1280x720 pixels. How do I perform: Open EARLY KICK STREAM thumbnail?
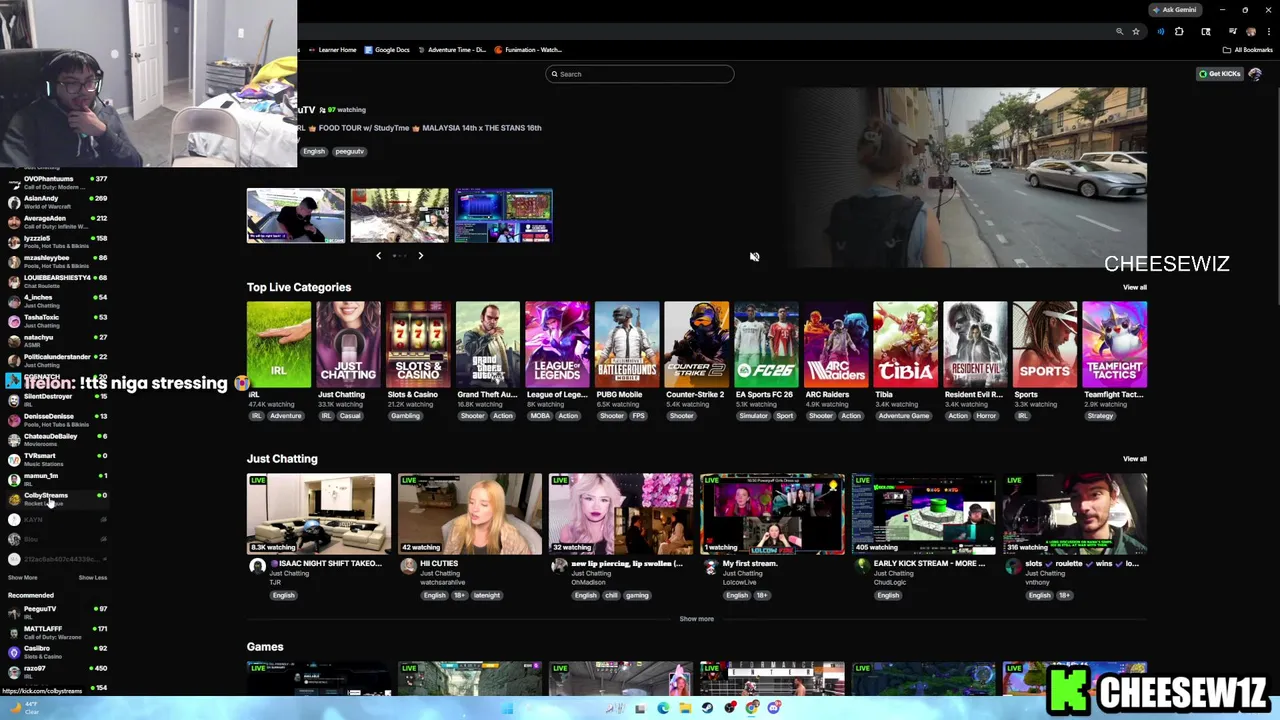pos(924,514)
